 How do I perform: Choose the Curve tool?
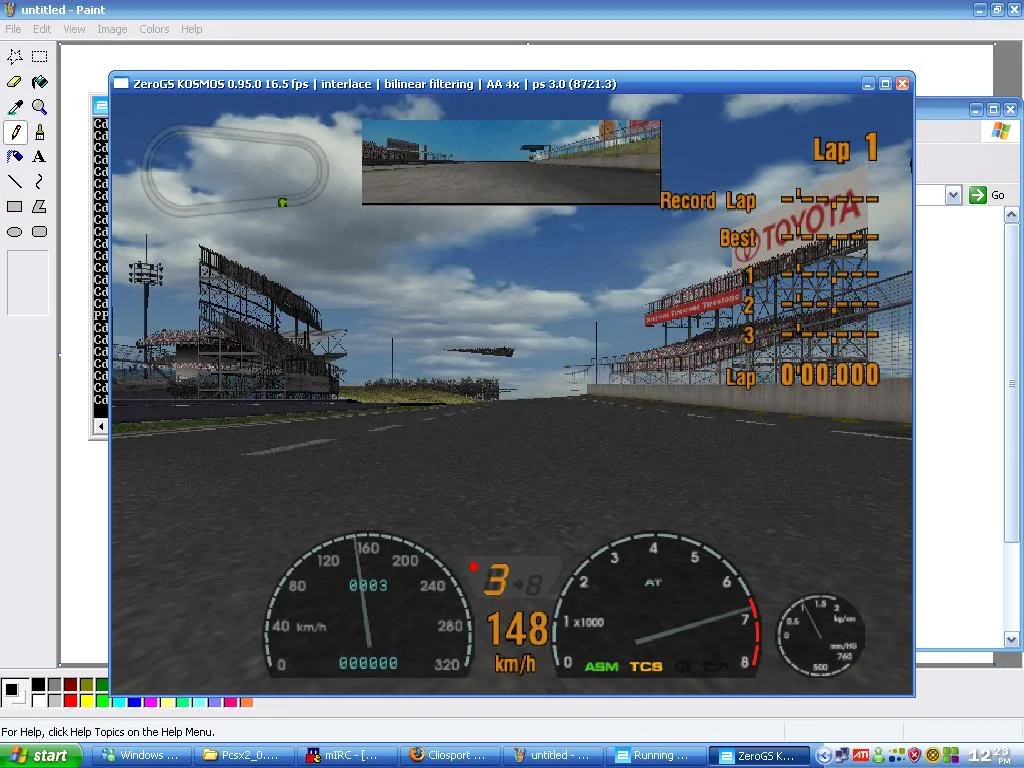tap(40, 182)
